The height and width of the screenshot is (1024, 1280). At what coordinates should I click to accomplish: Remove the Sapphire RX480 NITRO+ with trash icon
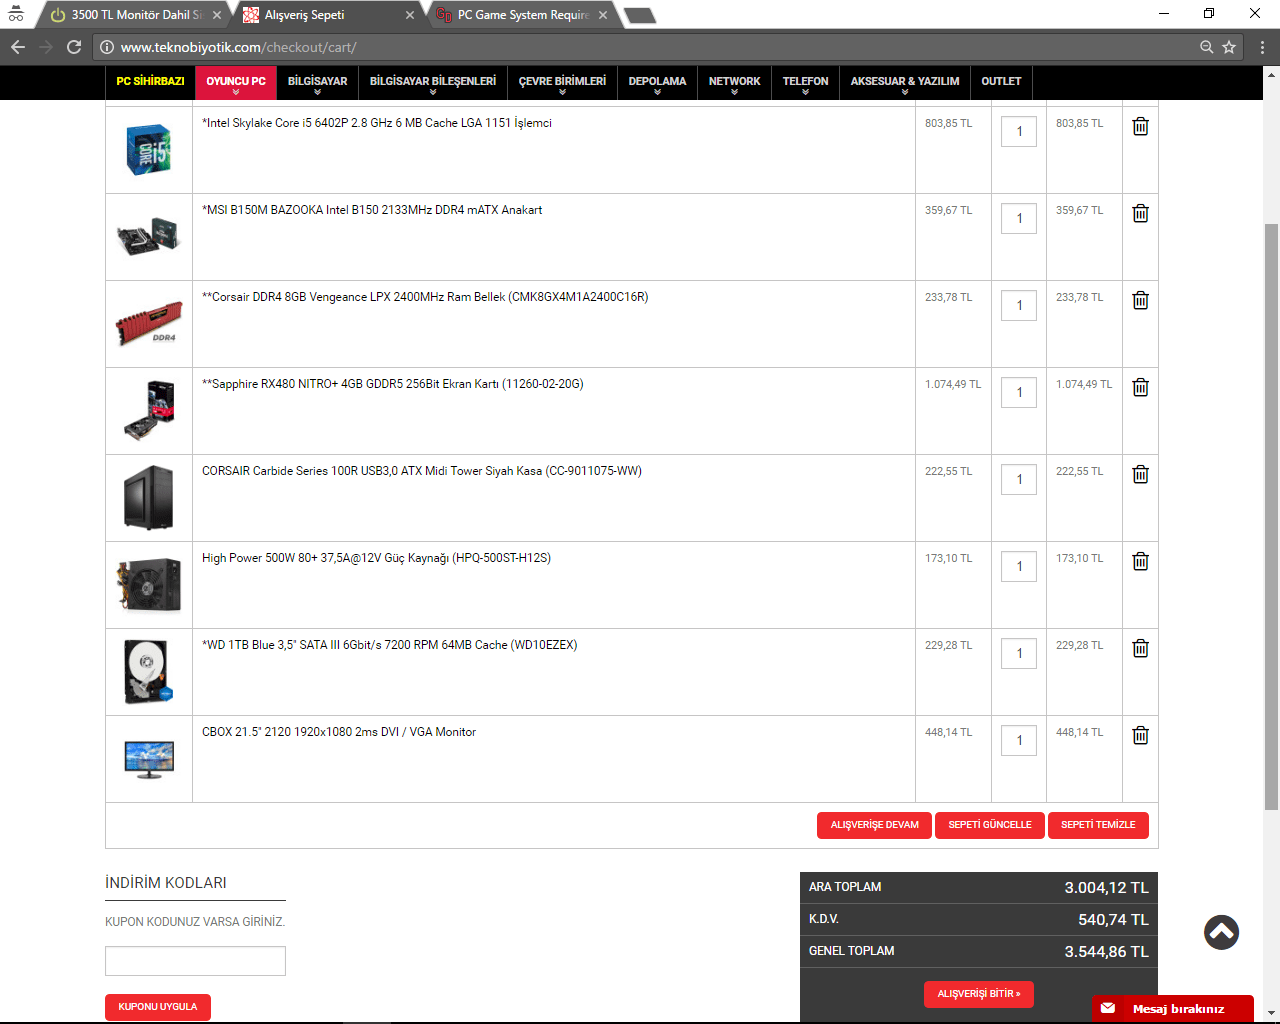[x=1140, y=387]
